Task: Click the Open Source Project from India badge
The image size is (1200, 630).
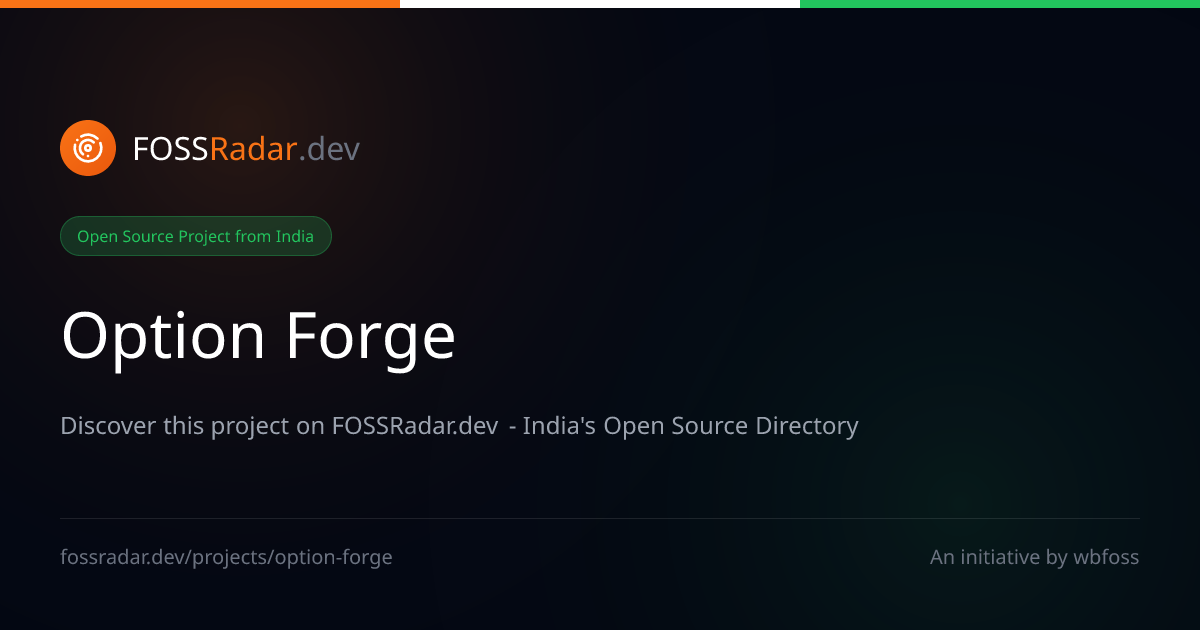Action: click(x=195, y=236)
